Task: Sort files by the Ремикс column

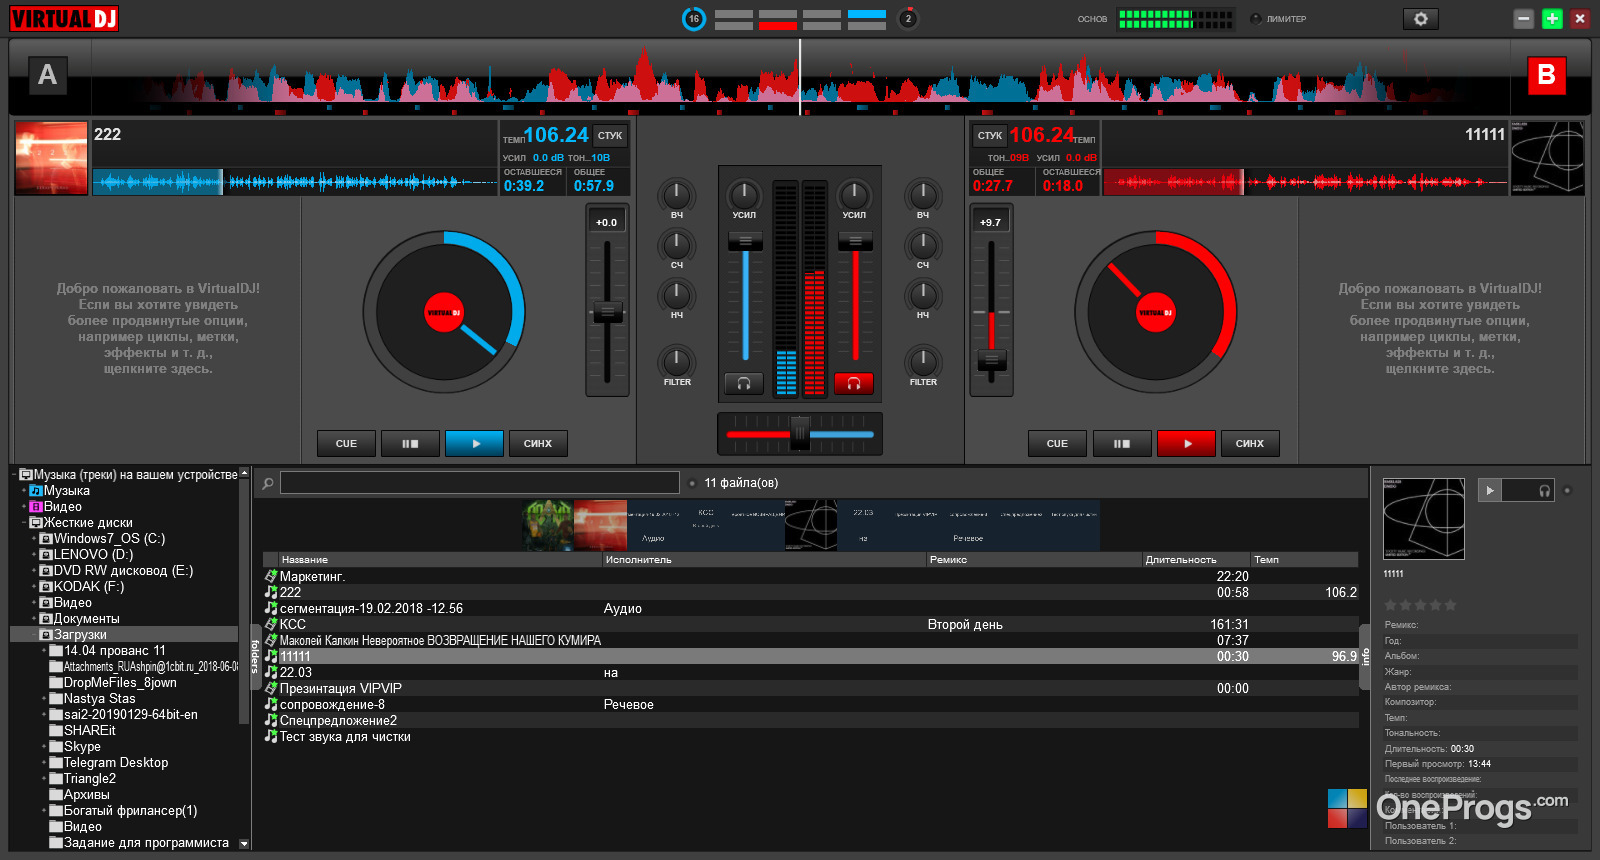Action: 1034,560
